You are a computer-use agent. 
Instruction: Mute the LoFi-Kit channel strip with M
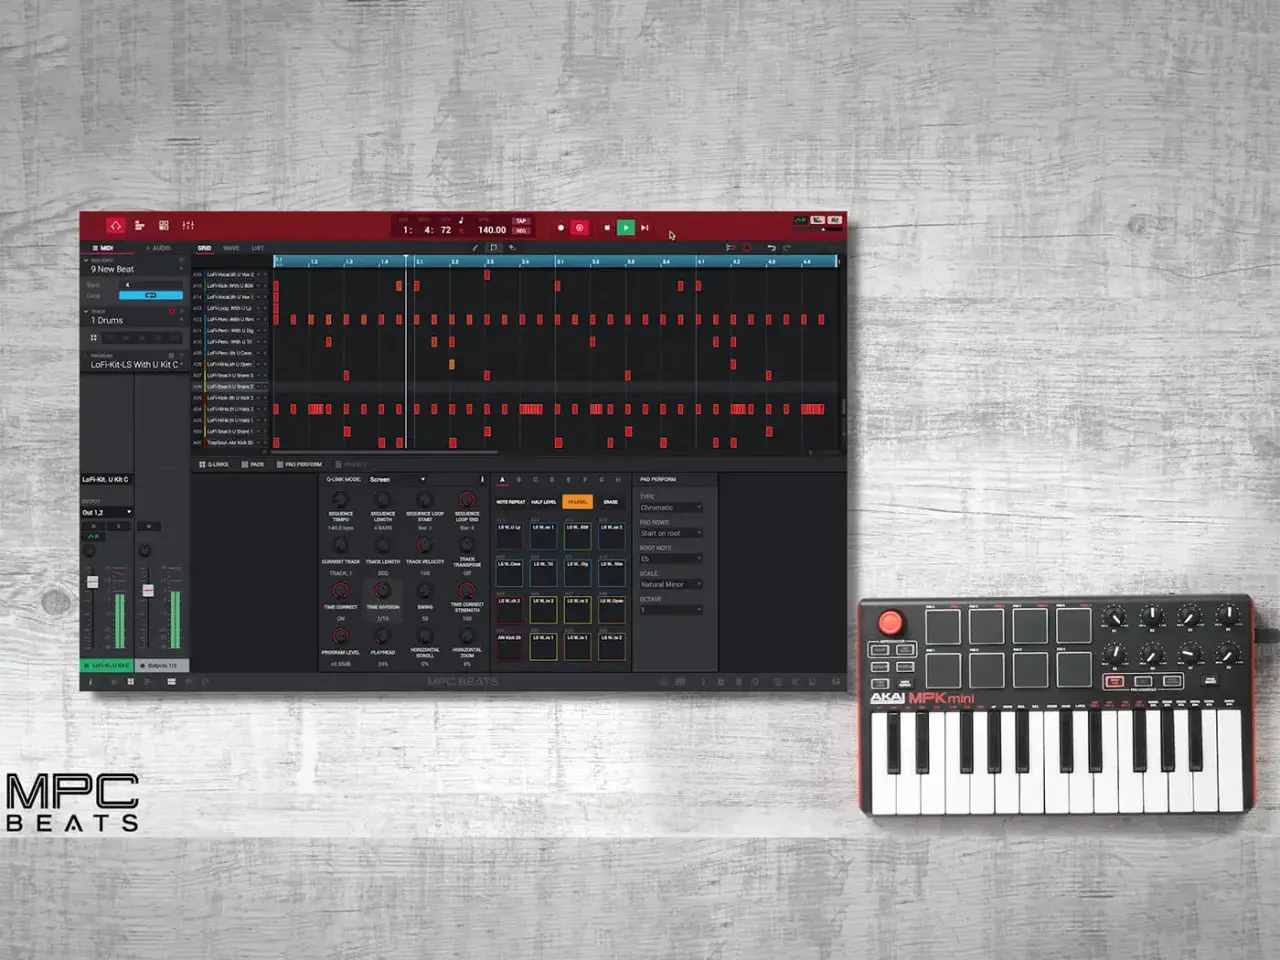[x=93, y=526]
